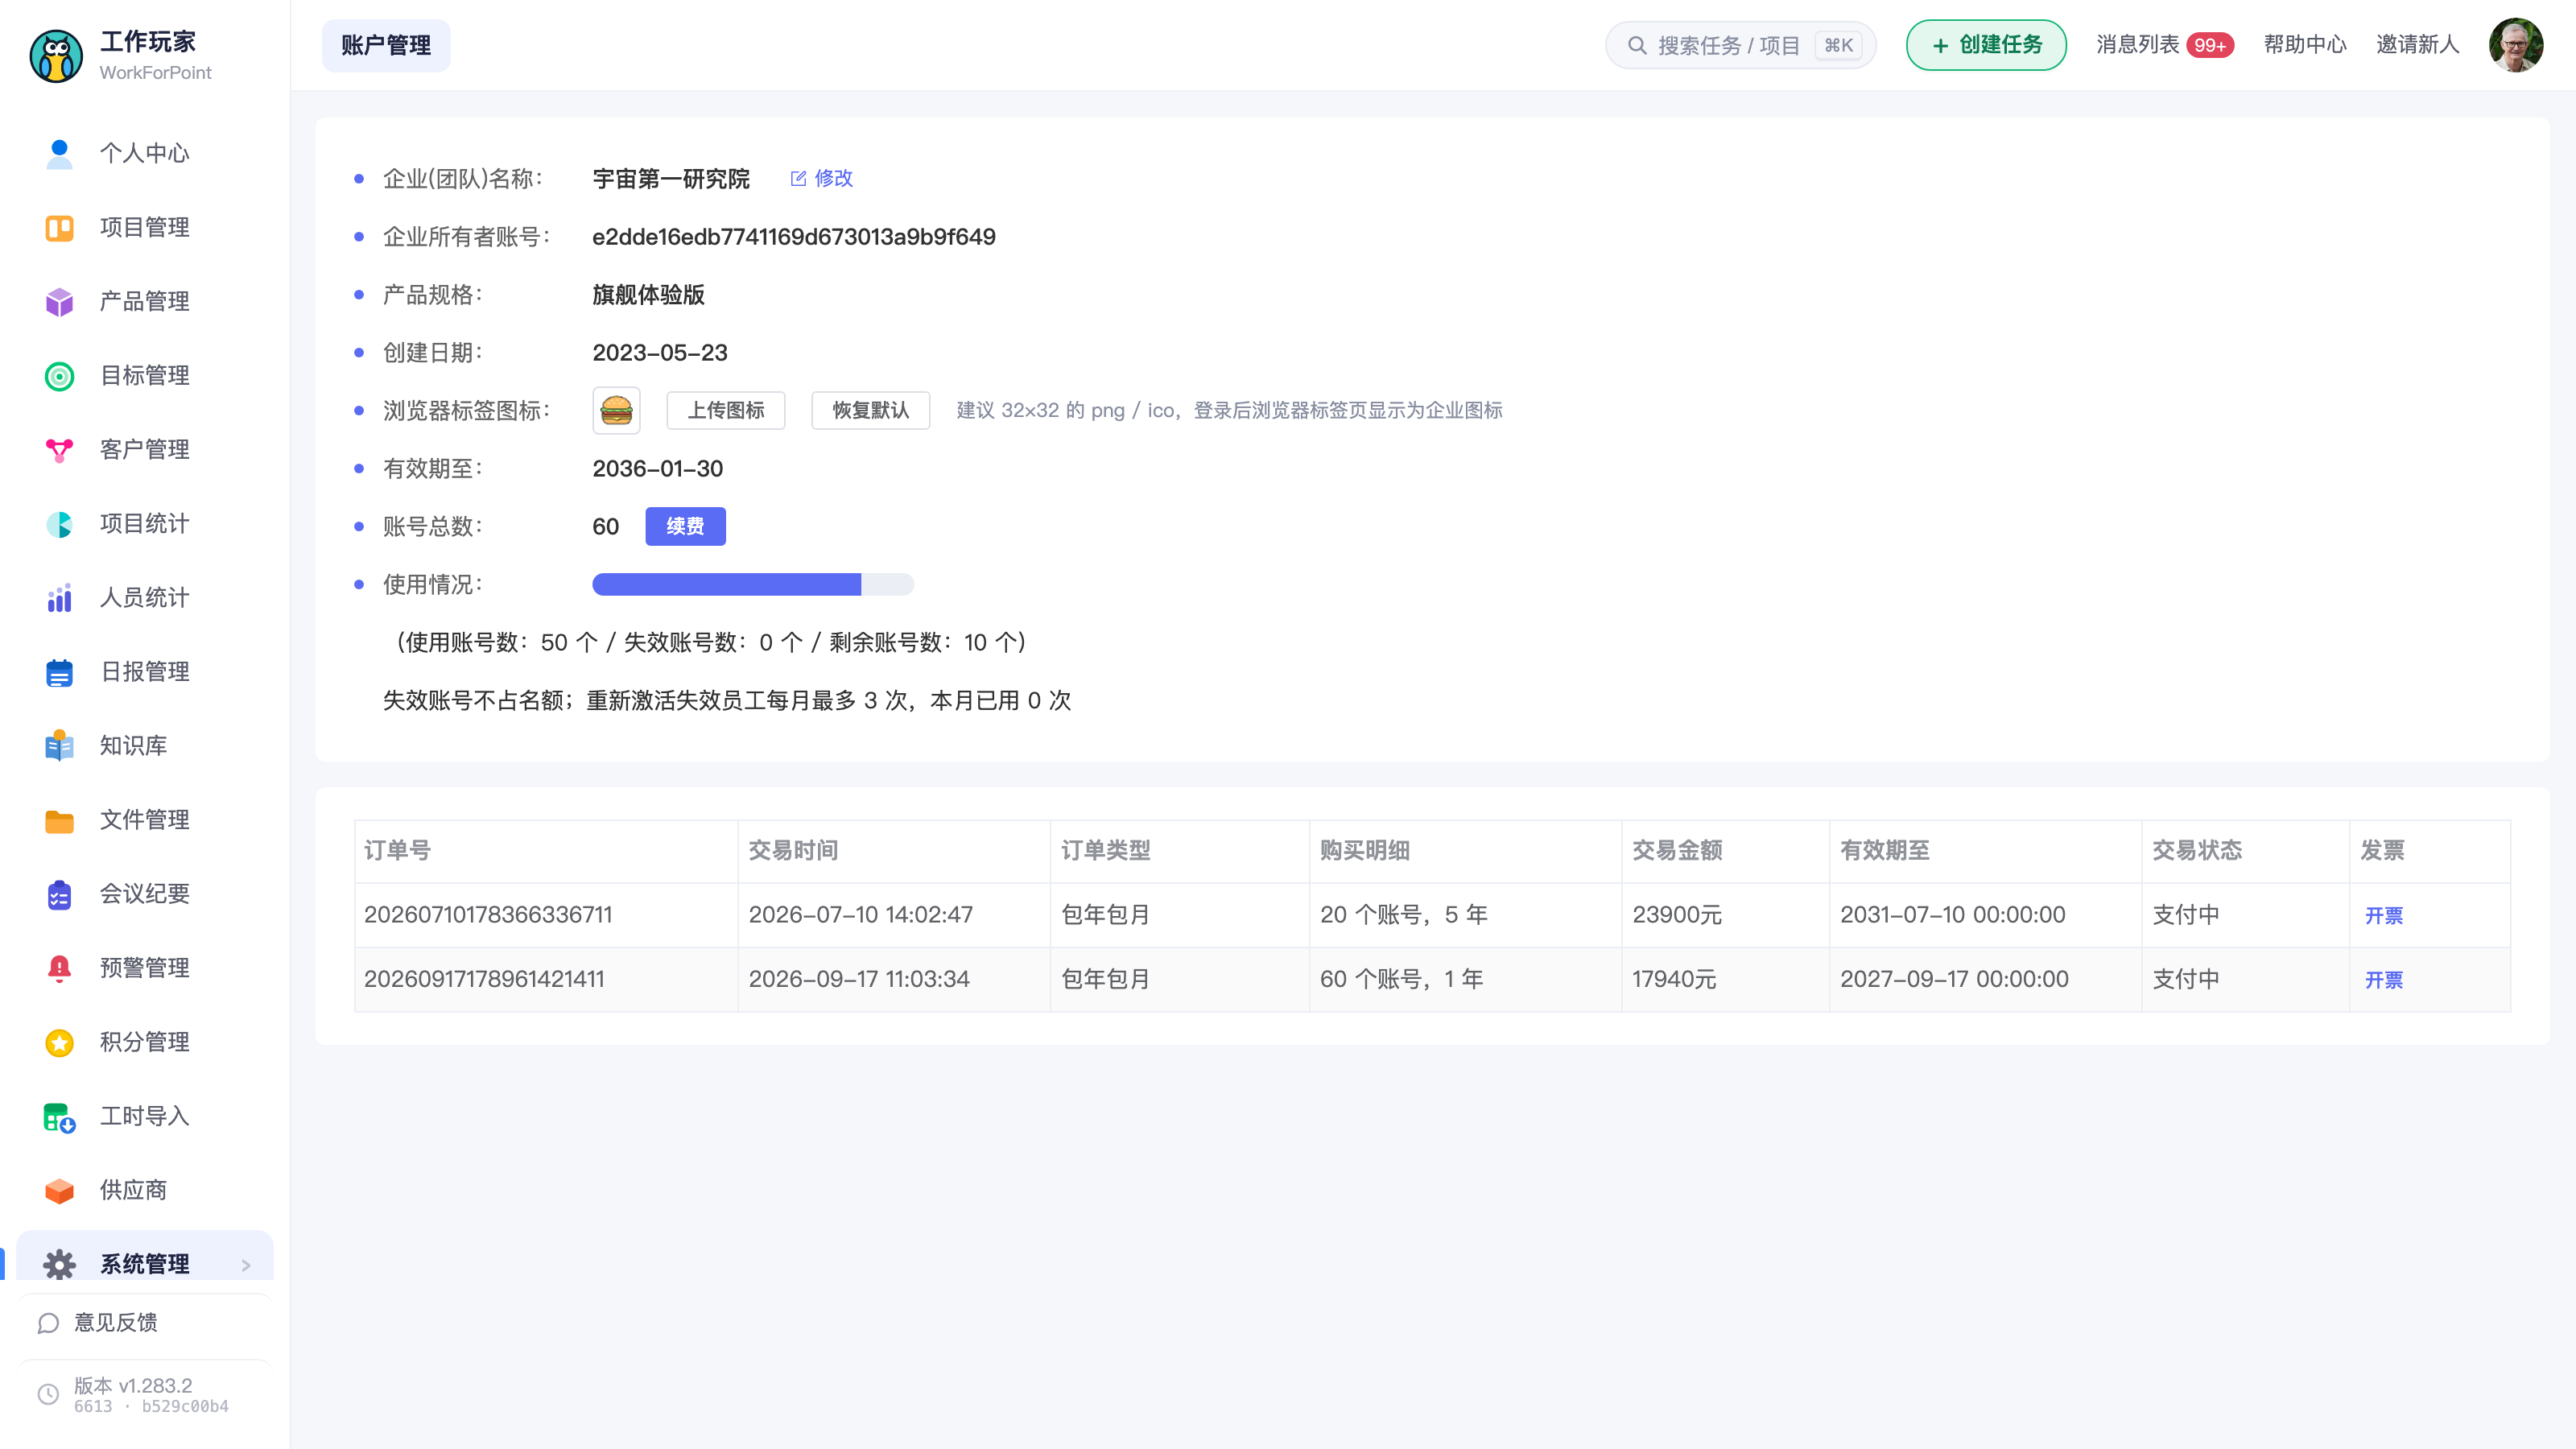Open 知识库 book icon
Viewport: 2576px width, 1449px height.
59,746
